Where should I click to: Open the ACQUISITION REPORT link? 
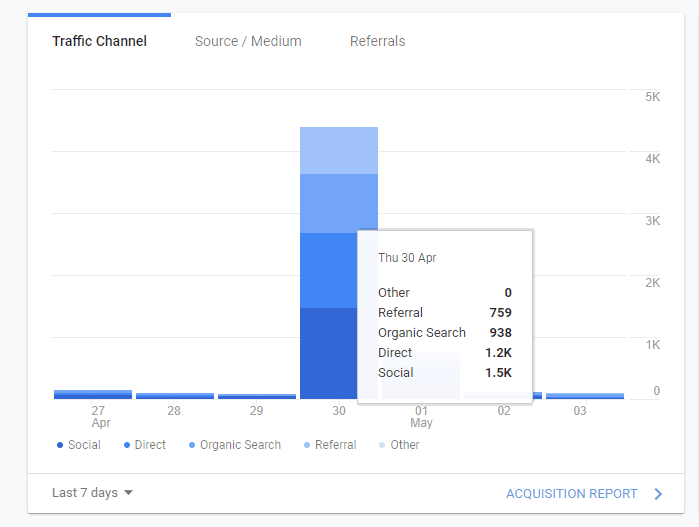coord(572,494)
